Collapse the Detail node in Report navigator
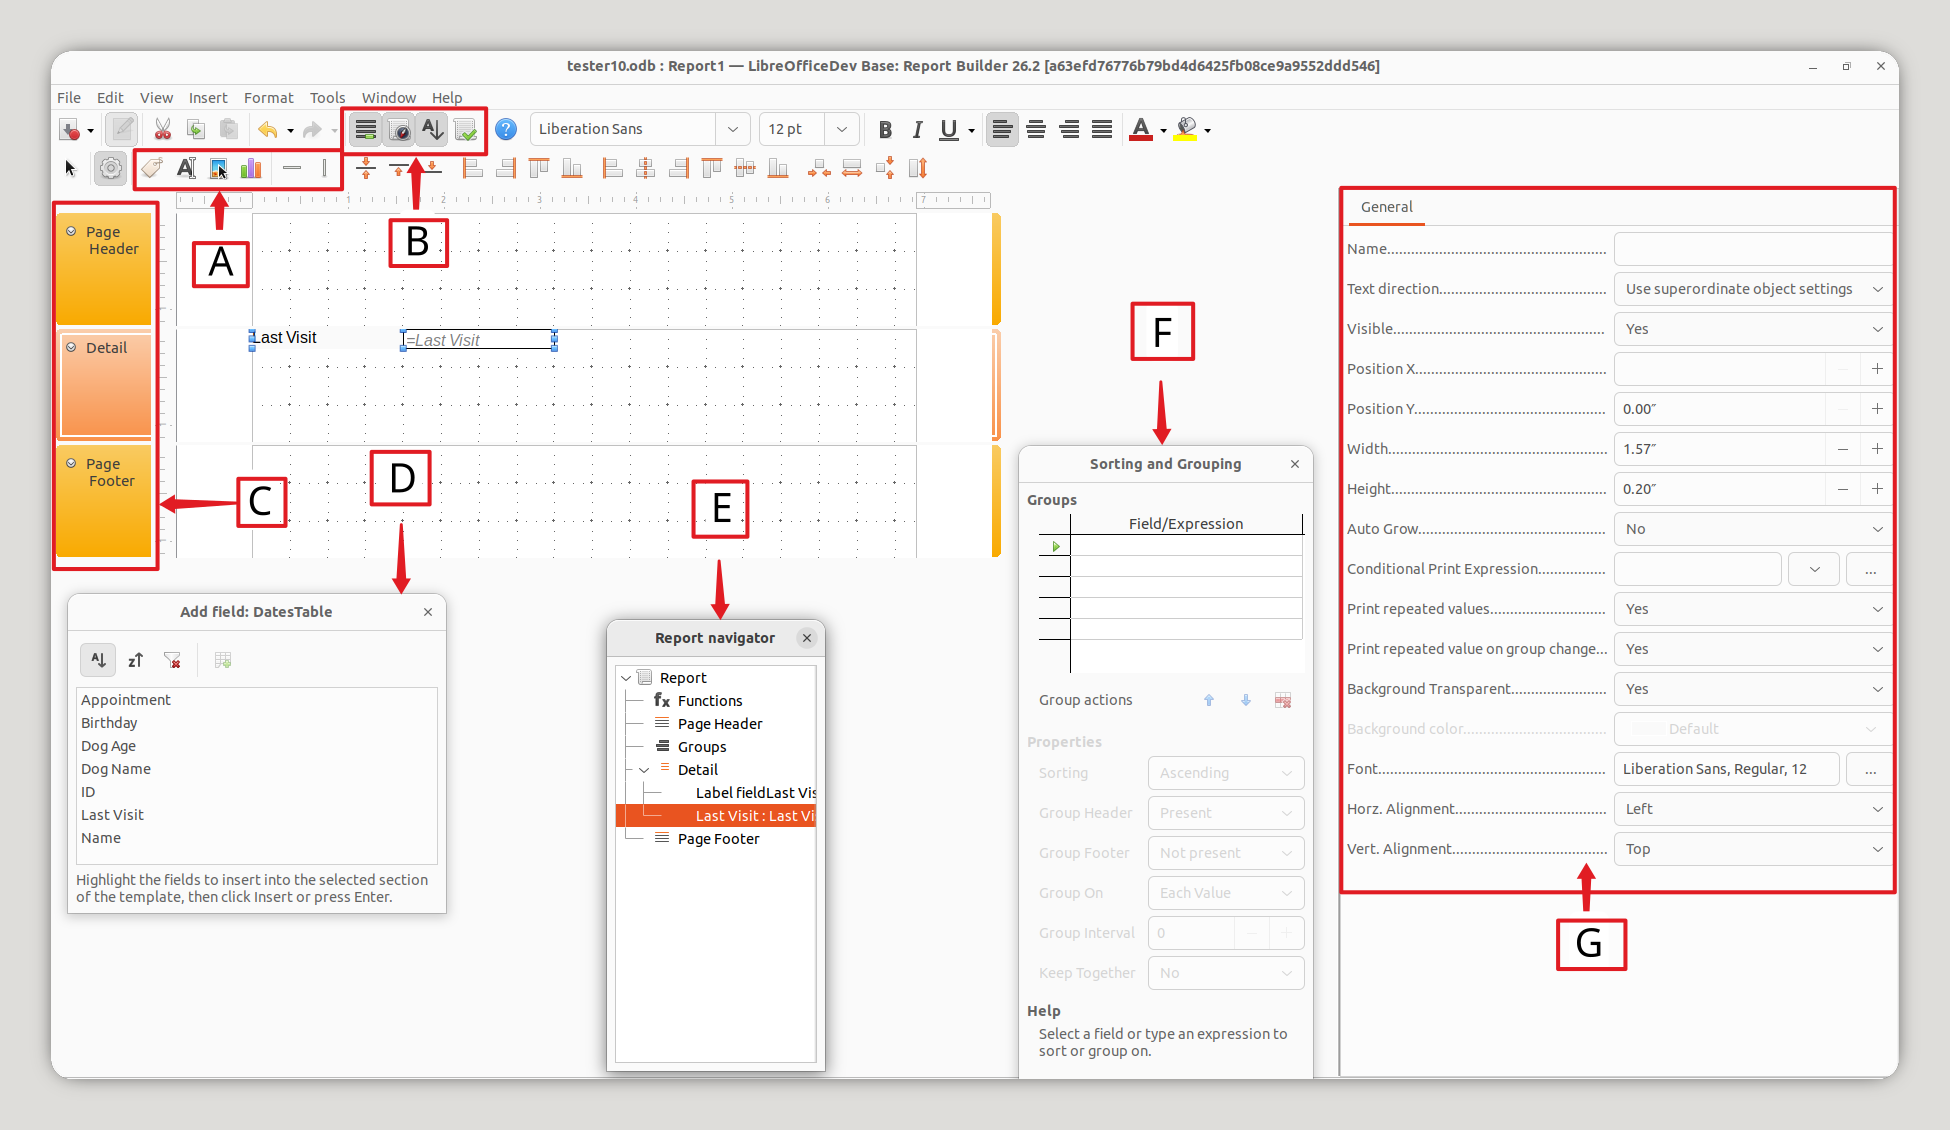Image resolution: width=1950 pixels, height=1130 pixels. tap(645, 770)
